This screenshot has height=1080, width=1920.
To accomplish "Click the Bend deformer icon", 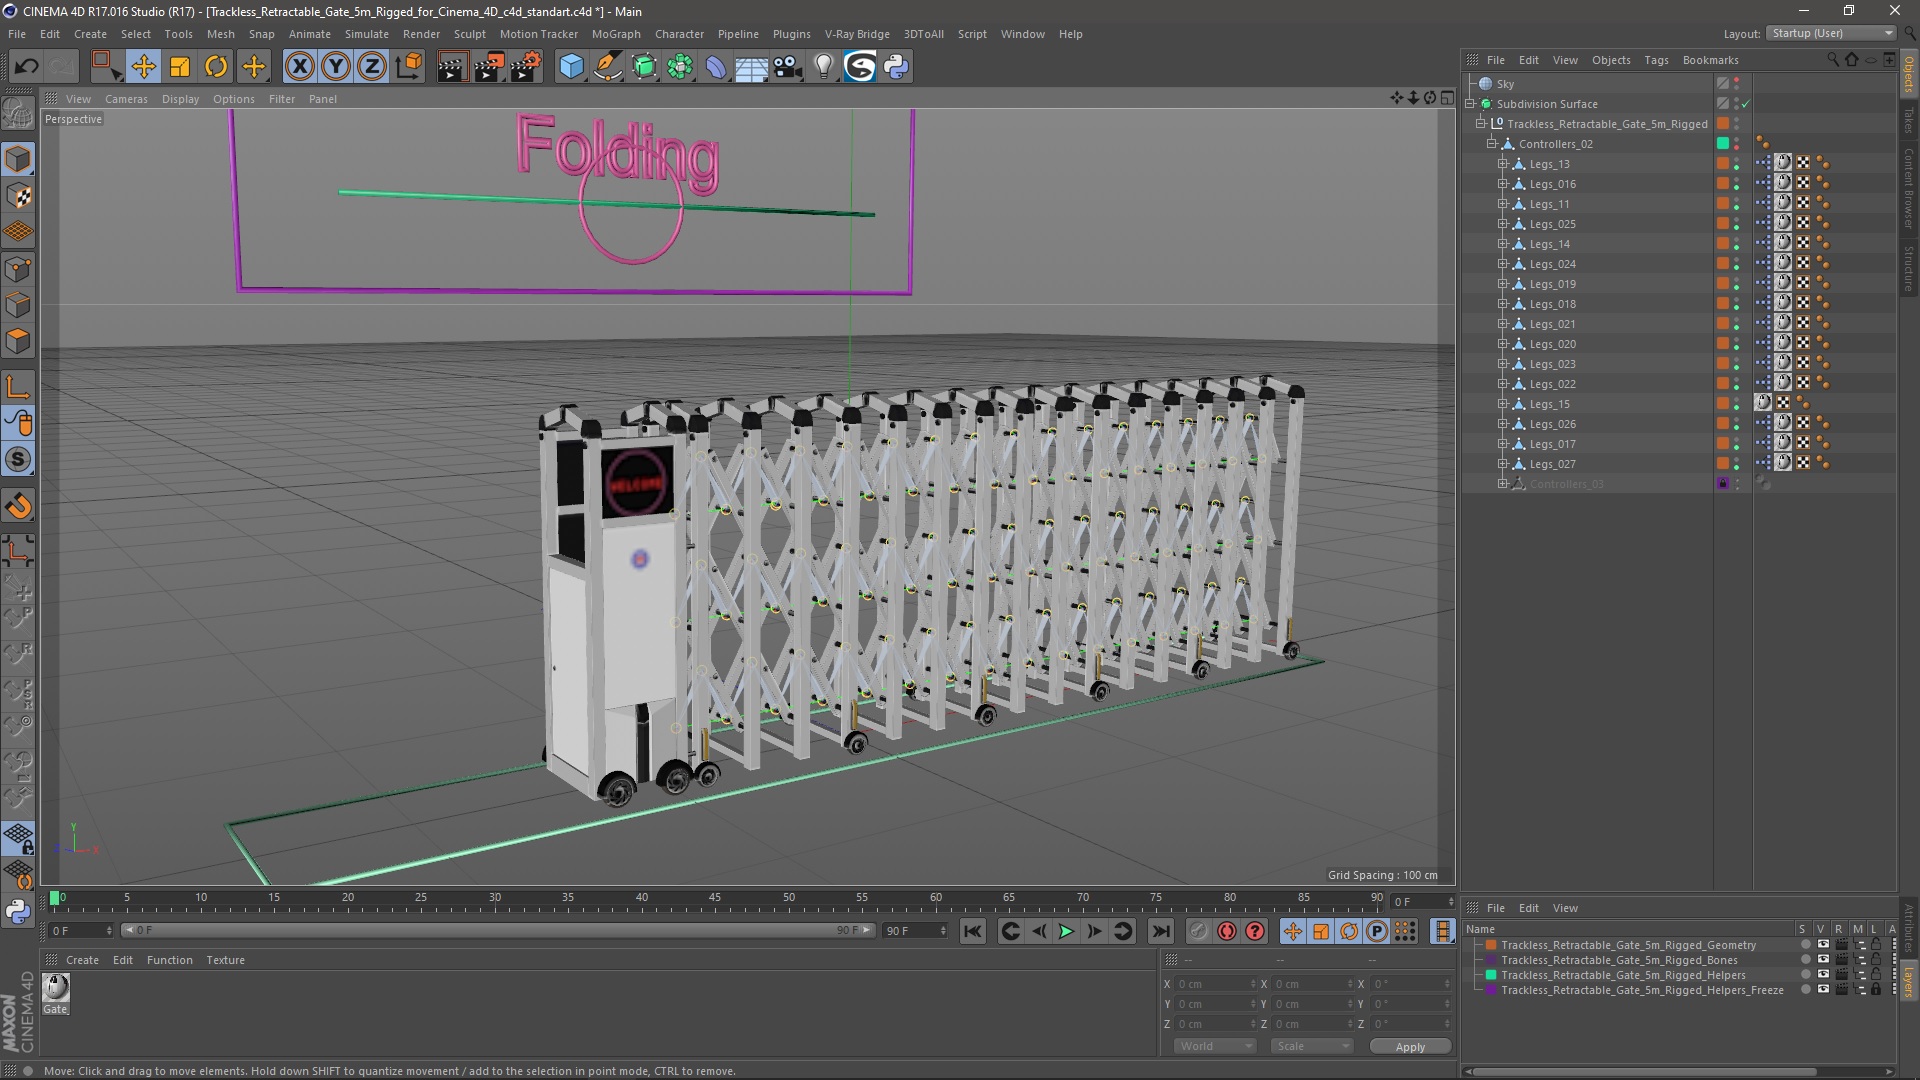I will (x=716, y=67).
